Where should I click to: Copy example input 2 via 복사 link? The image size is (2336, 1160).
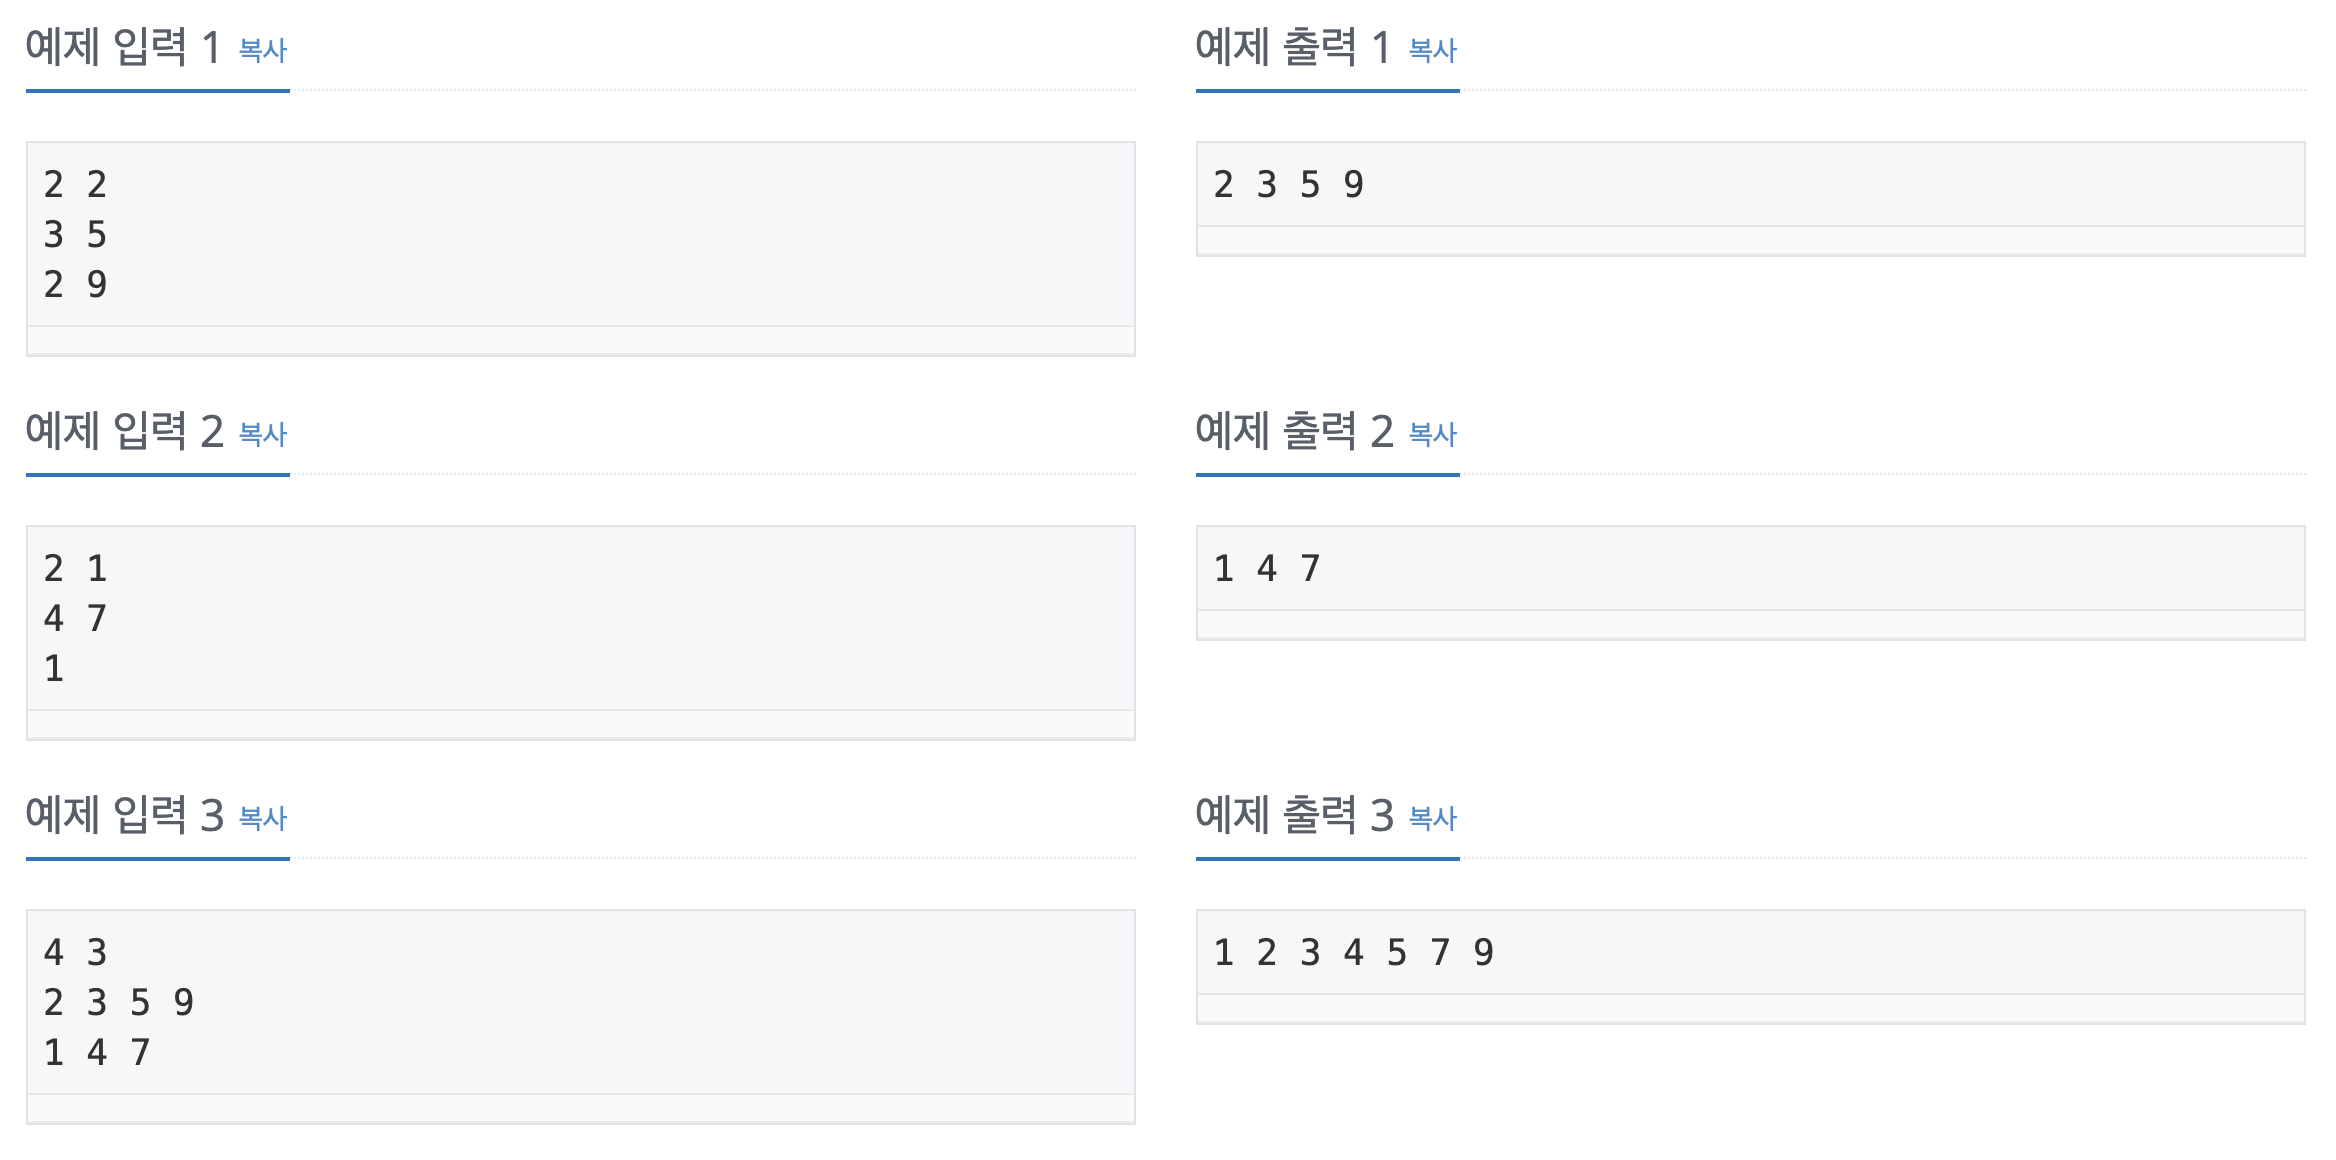tap(263, 434)
